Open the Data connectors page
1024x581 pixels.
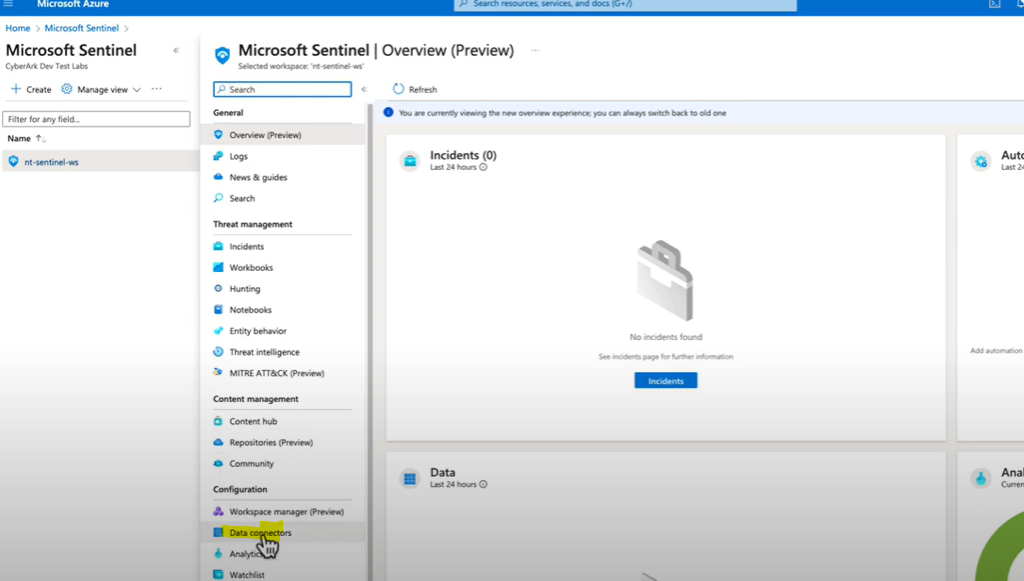pyautogui.click(x=257, y=532)
